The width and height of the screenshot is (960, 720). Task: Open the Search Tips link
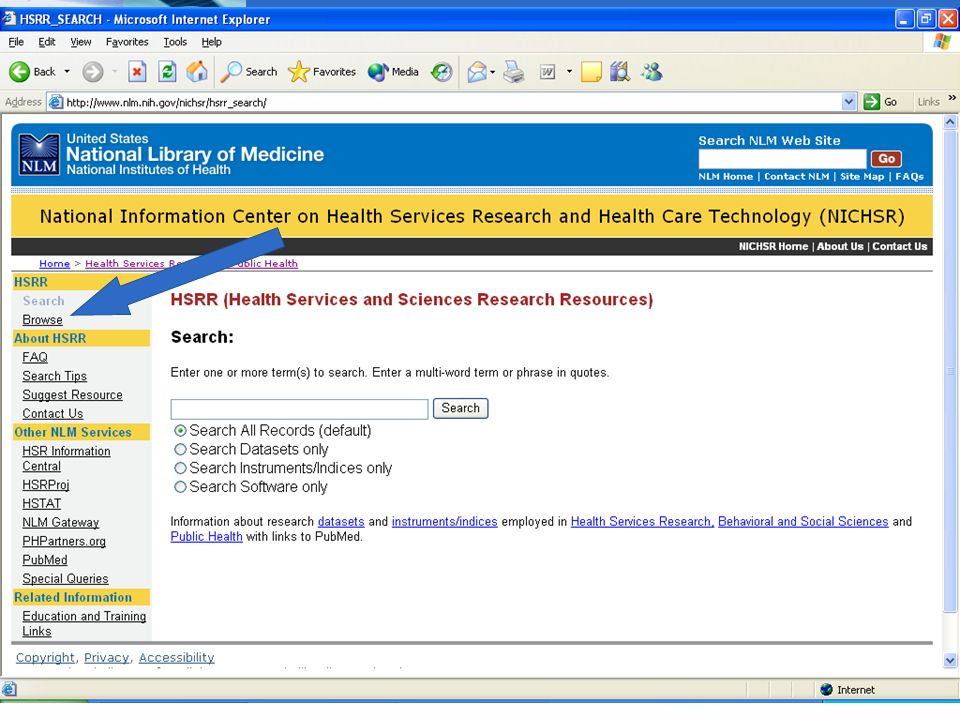click(54, 376)
